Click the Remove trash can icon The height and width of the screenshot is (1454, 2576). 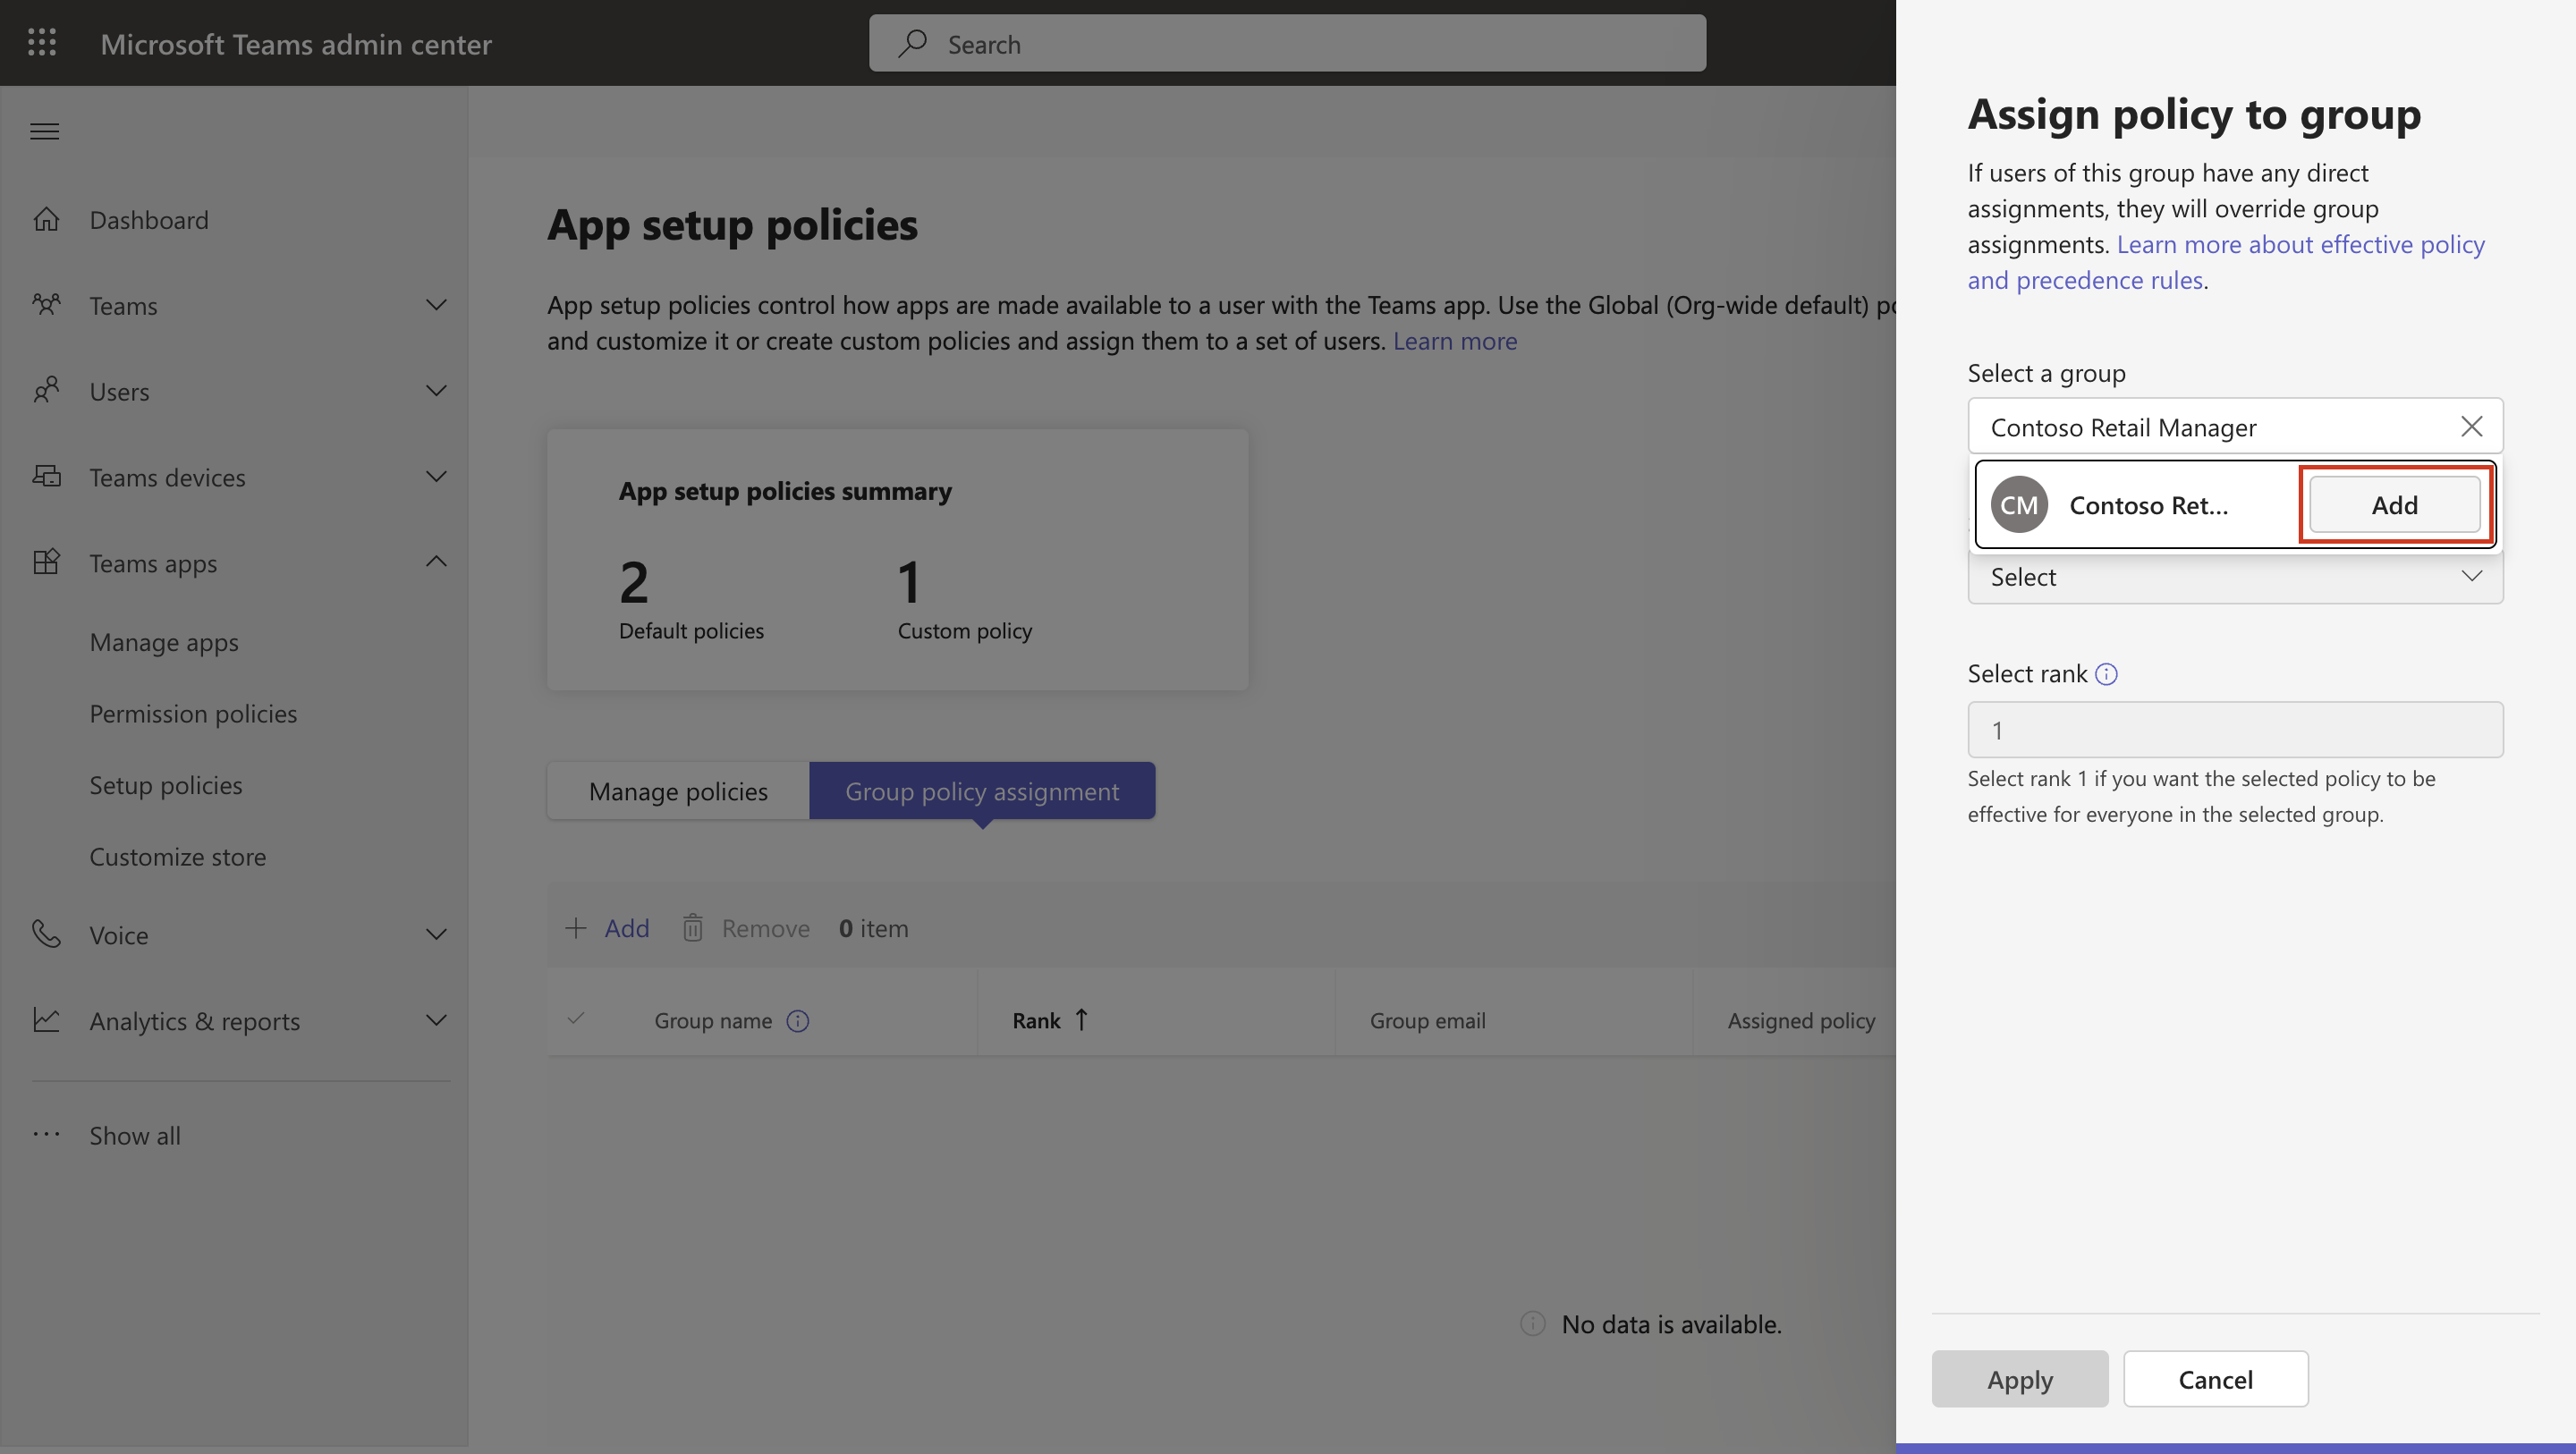point(693,928)
